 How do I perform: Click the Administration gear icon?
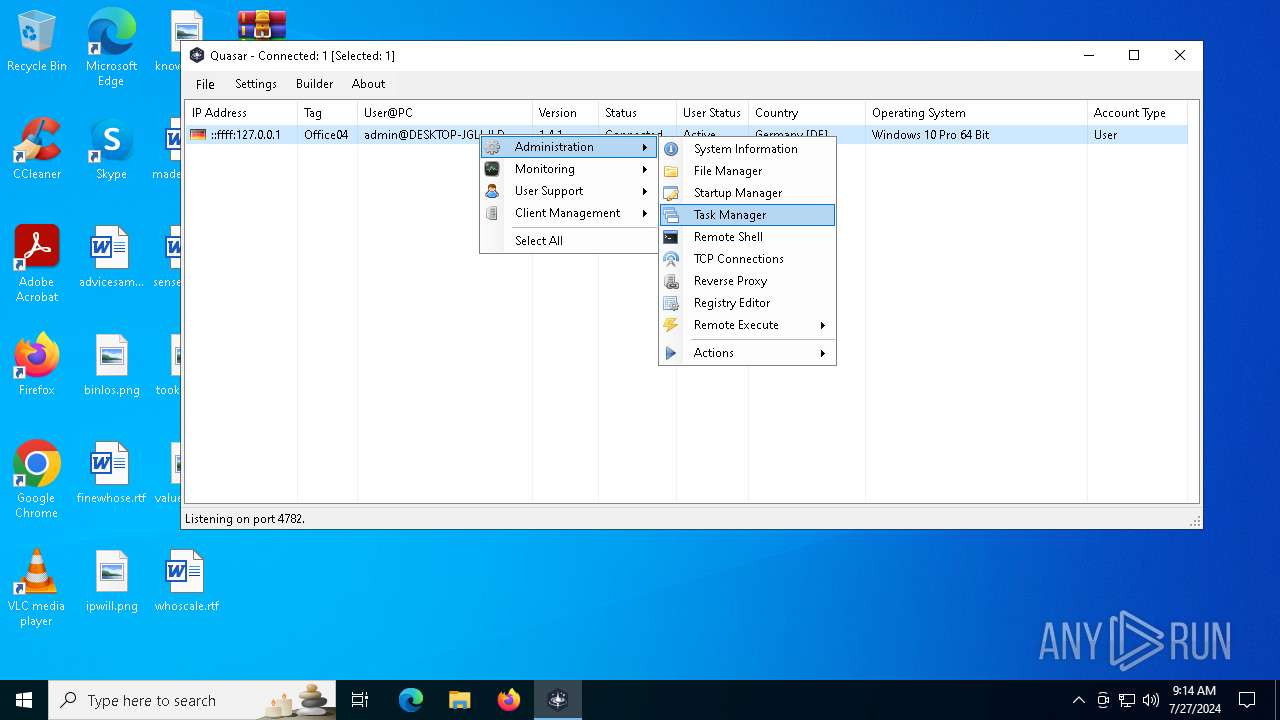[x=492, y=147]
